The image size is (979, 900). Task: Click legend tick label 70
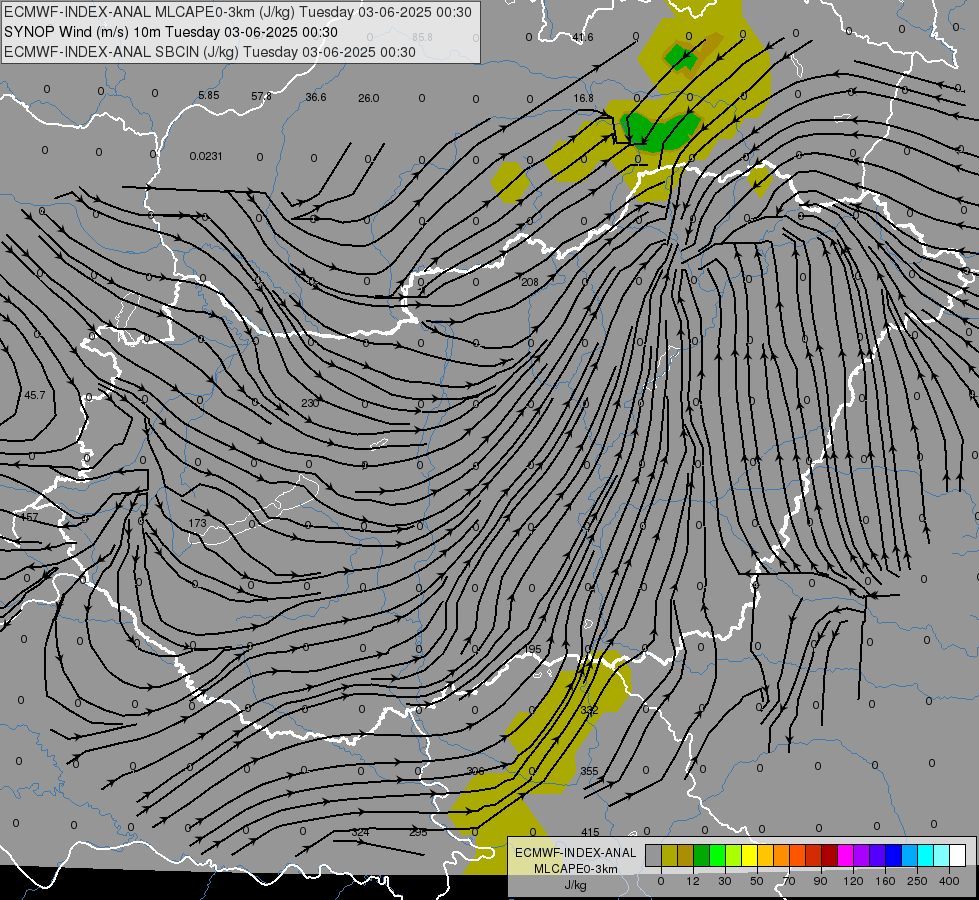pyautogui.click(x=789, y=881)
